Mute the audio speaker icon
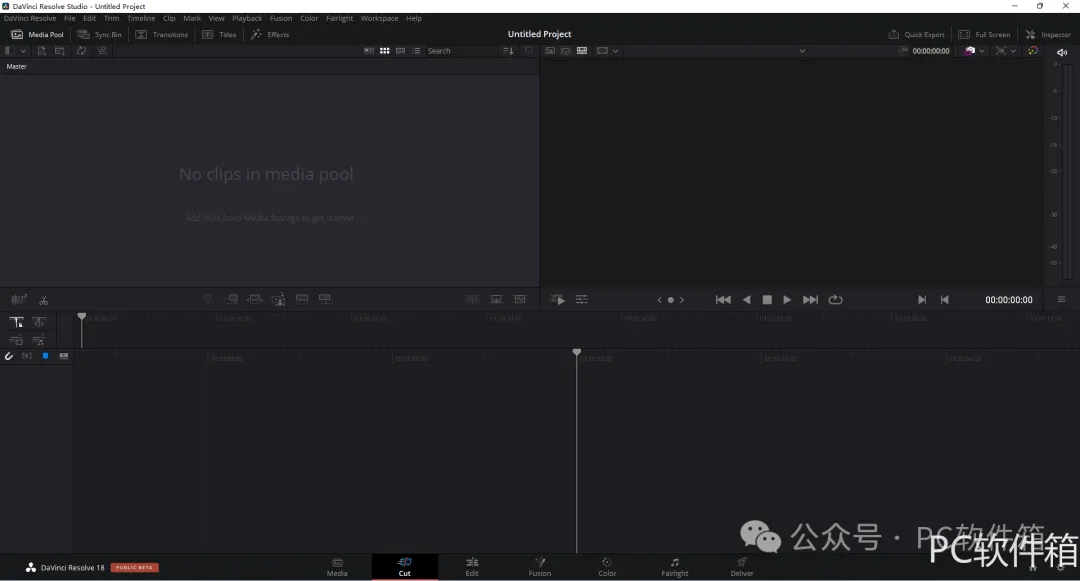The height and width of the screenshot is (581, 1080). [x=1061, y=52]
